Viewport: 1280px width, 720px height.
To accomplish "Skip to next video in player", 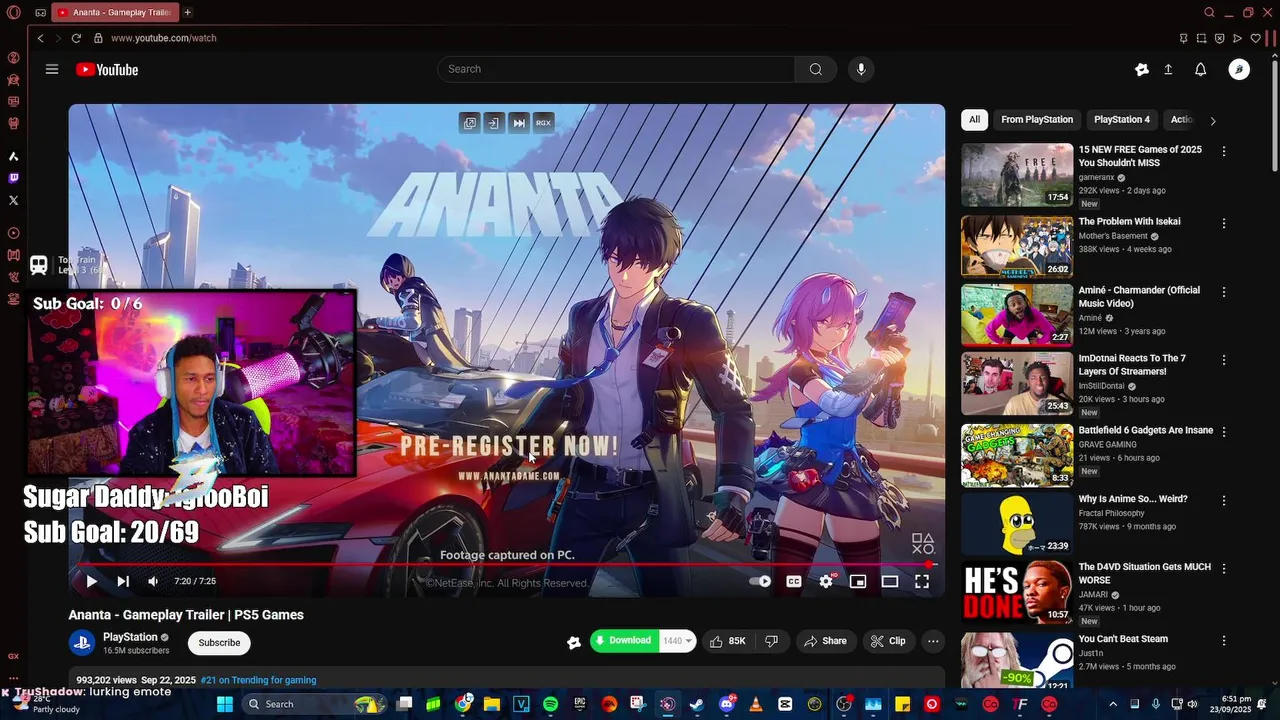I will pyautogui.click(x=123, y=581).
